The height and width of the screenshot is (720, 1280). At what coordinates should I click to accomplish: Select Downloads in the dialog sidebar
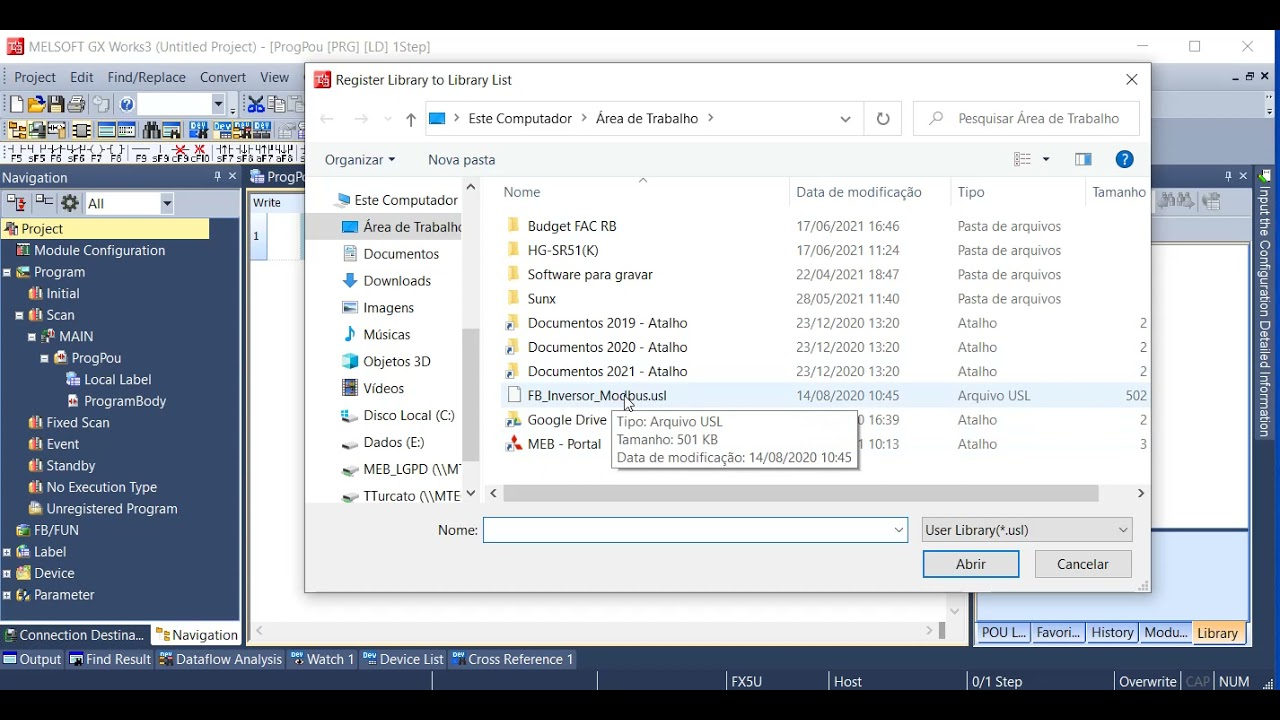397,281
